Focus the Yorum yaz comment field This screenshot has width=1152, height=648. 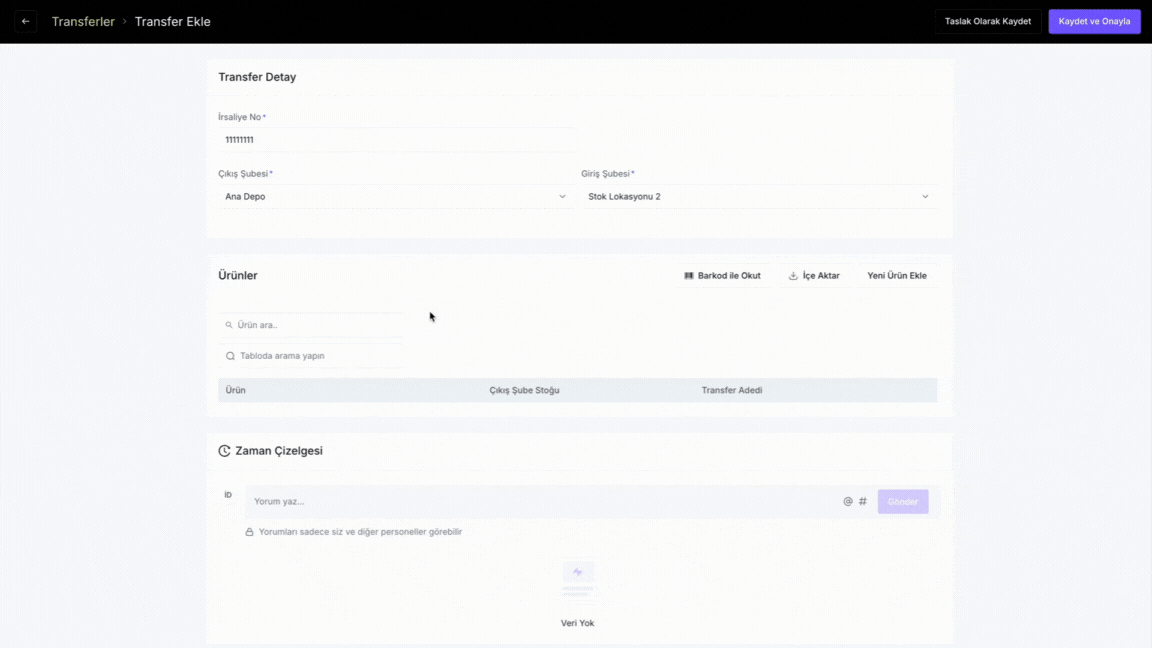coord(544,502)
